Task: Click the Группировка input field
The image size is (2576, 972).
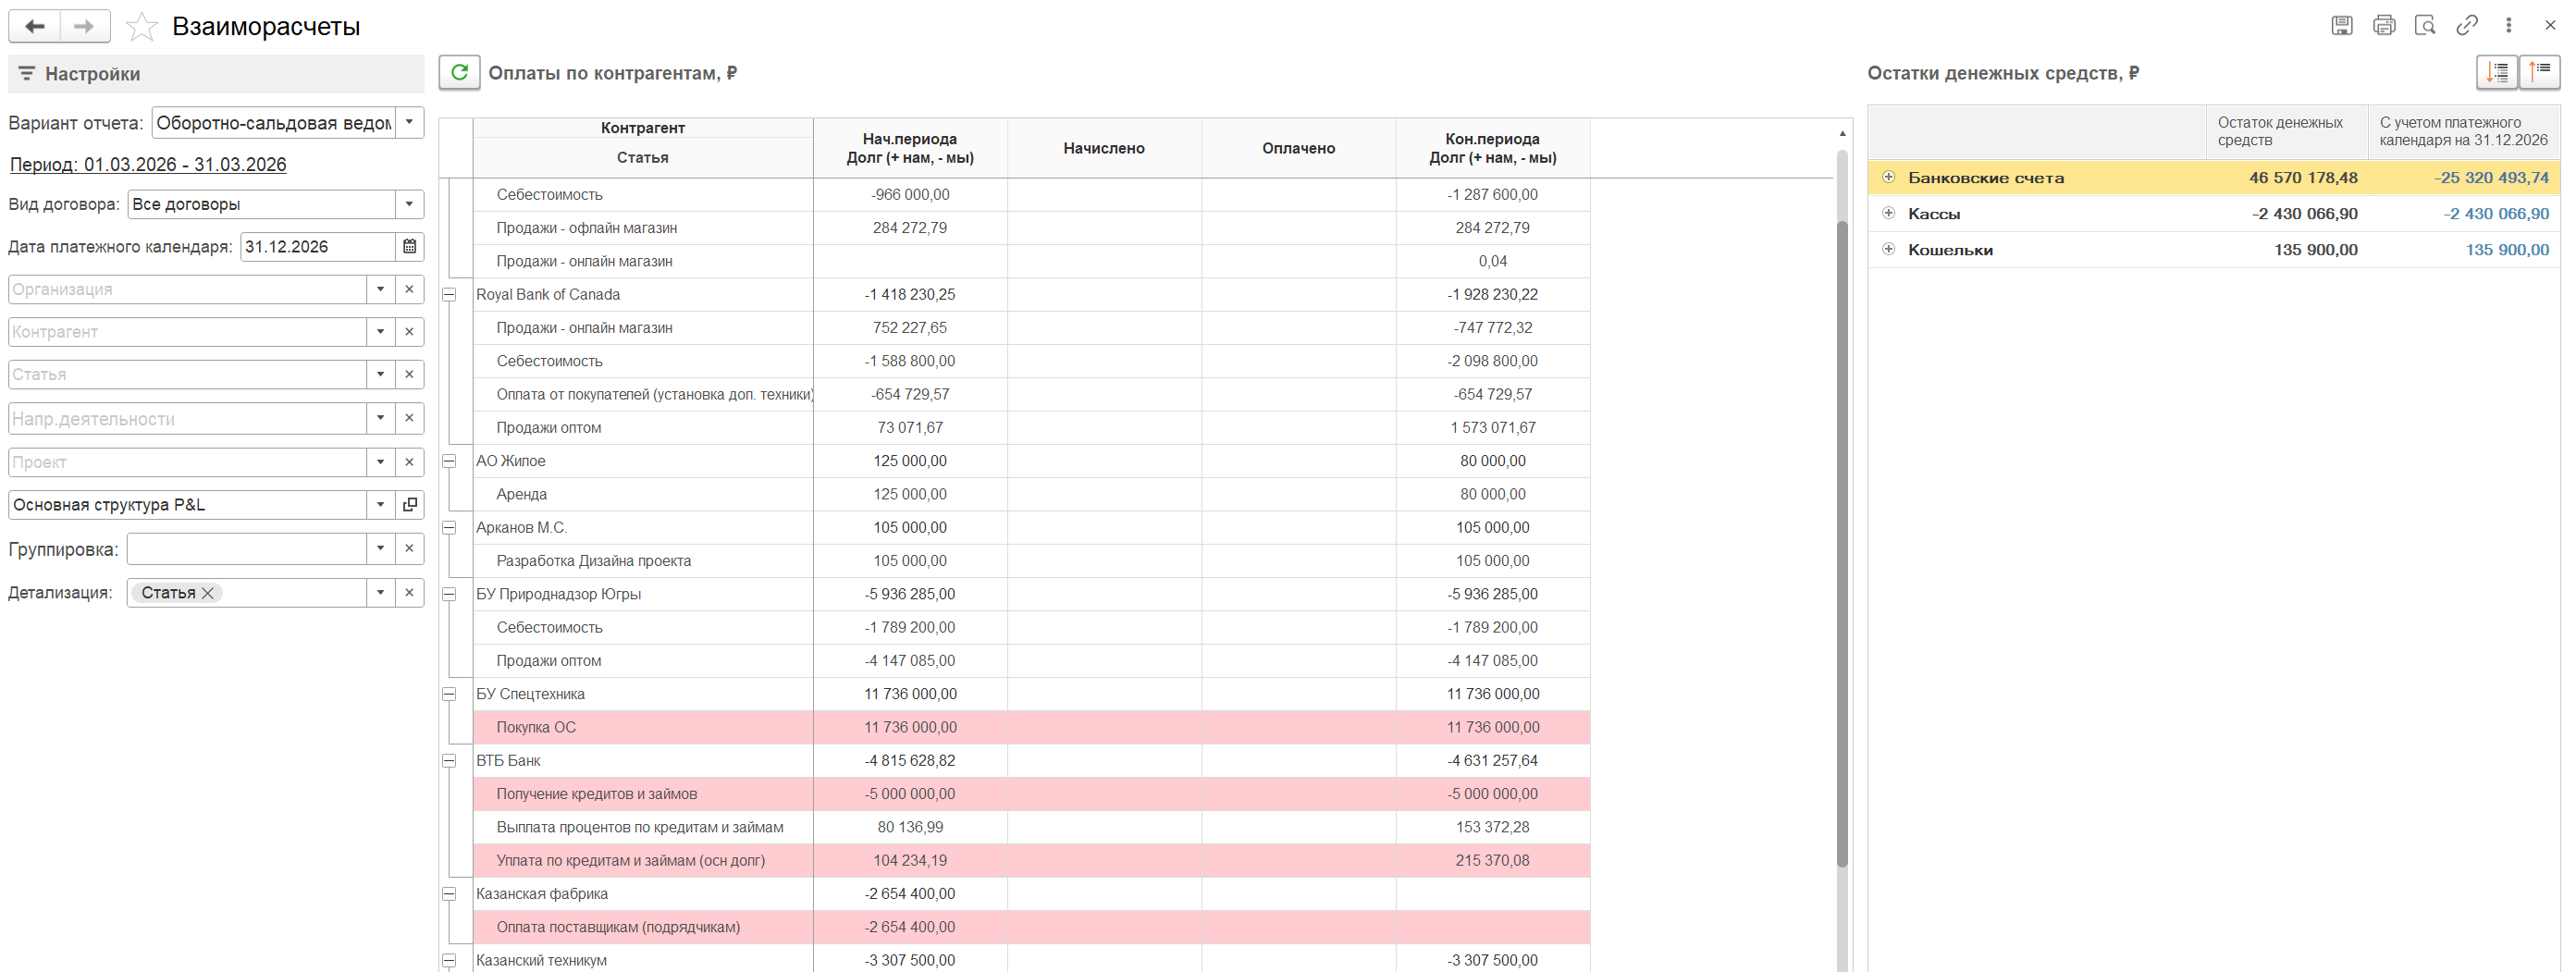Action: pos(247,548)
